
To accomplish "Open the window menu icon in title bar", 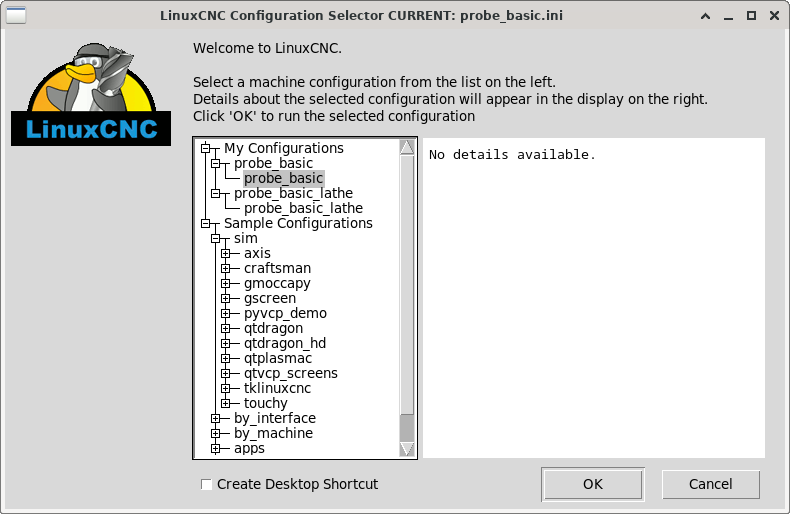I will pyautogui.click(x=16, y=15).
